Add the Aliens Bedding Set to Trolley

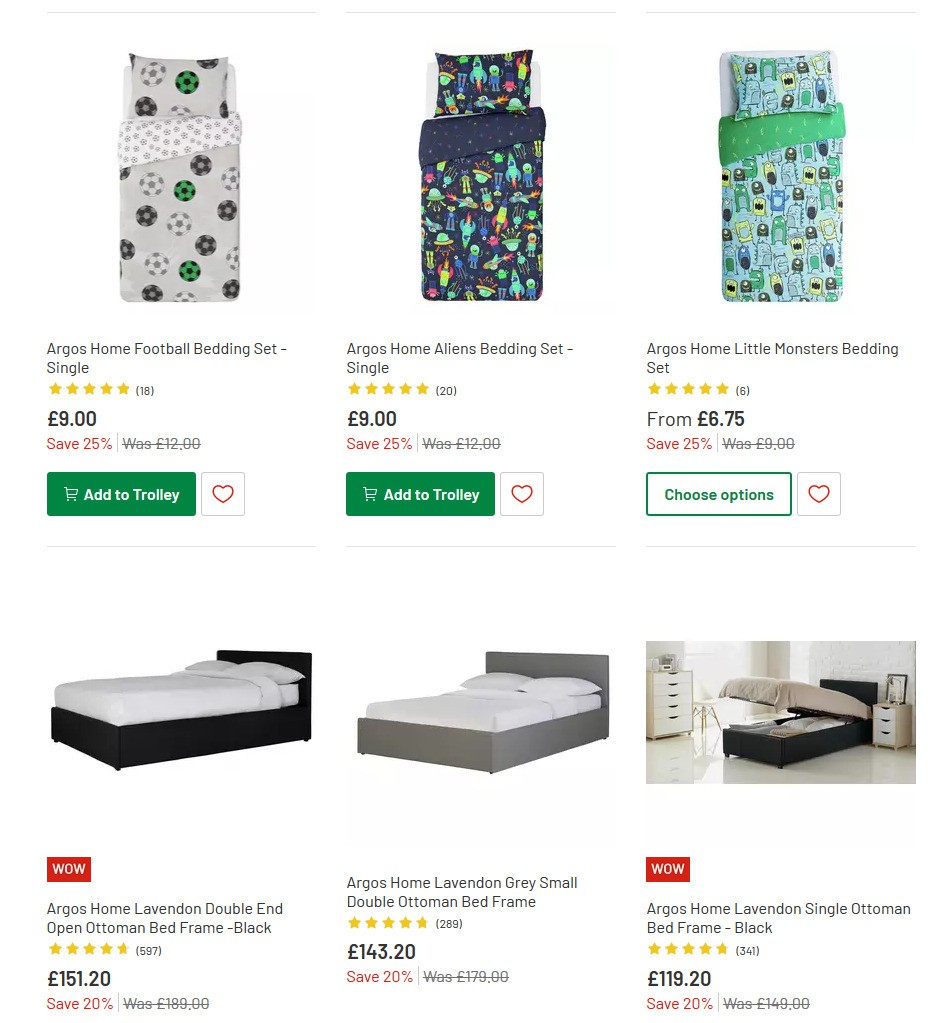[x=420, y=493]
